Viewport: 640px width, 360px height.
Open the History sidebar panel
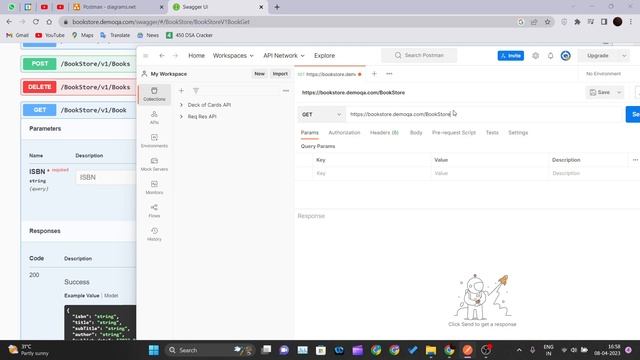(154, 234)
